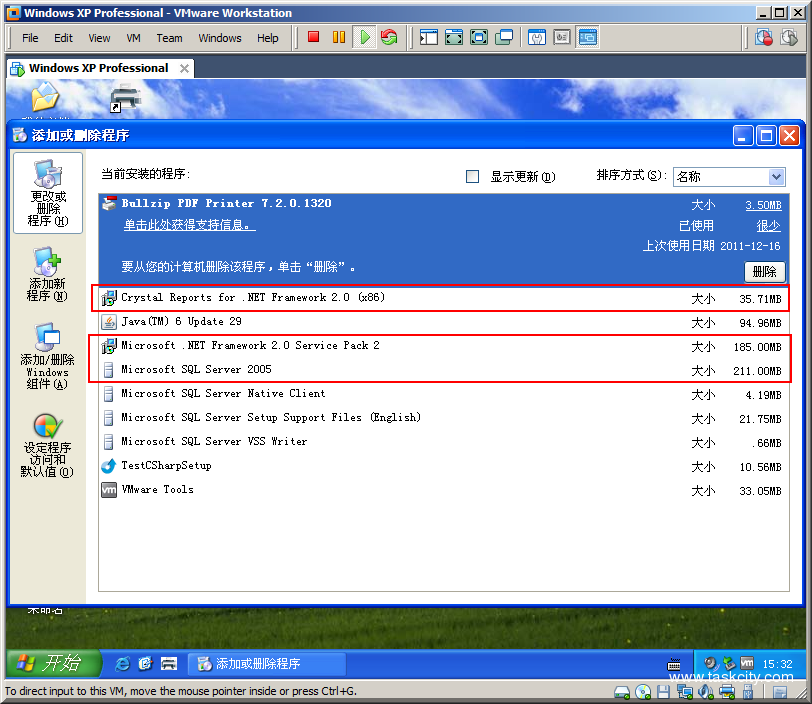812x704 pixels.
Task: Click the 3.50MB size link
Action: click(x=763, y=205)
